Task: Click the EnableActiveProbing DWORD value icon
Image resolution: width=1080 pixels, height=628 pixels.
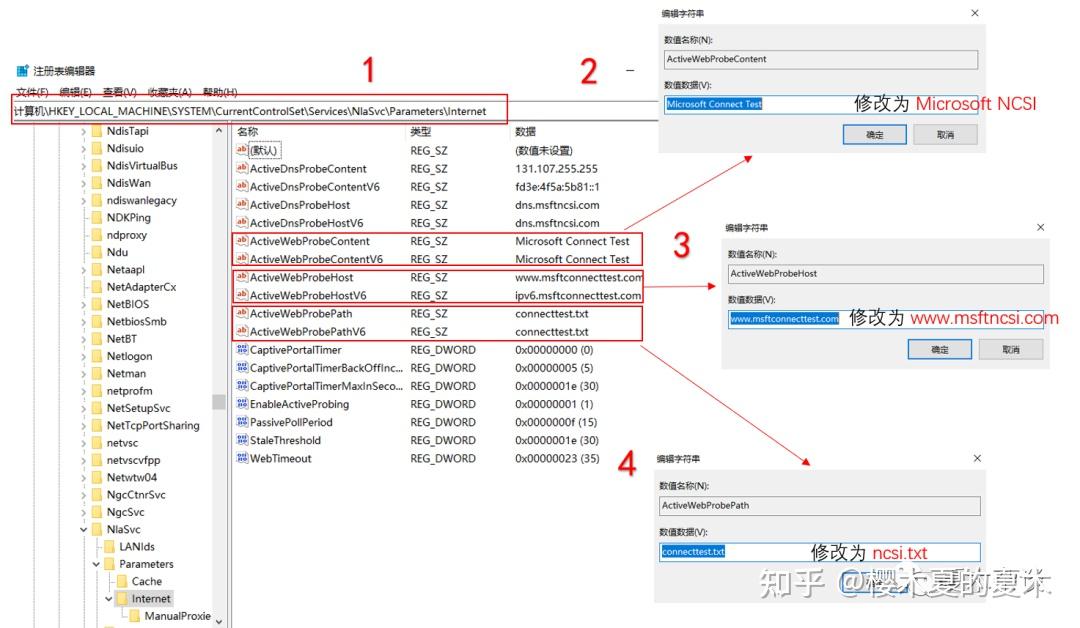Action: tap(241, 404)
